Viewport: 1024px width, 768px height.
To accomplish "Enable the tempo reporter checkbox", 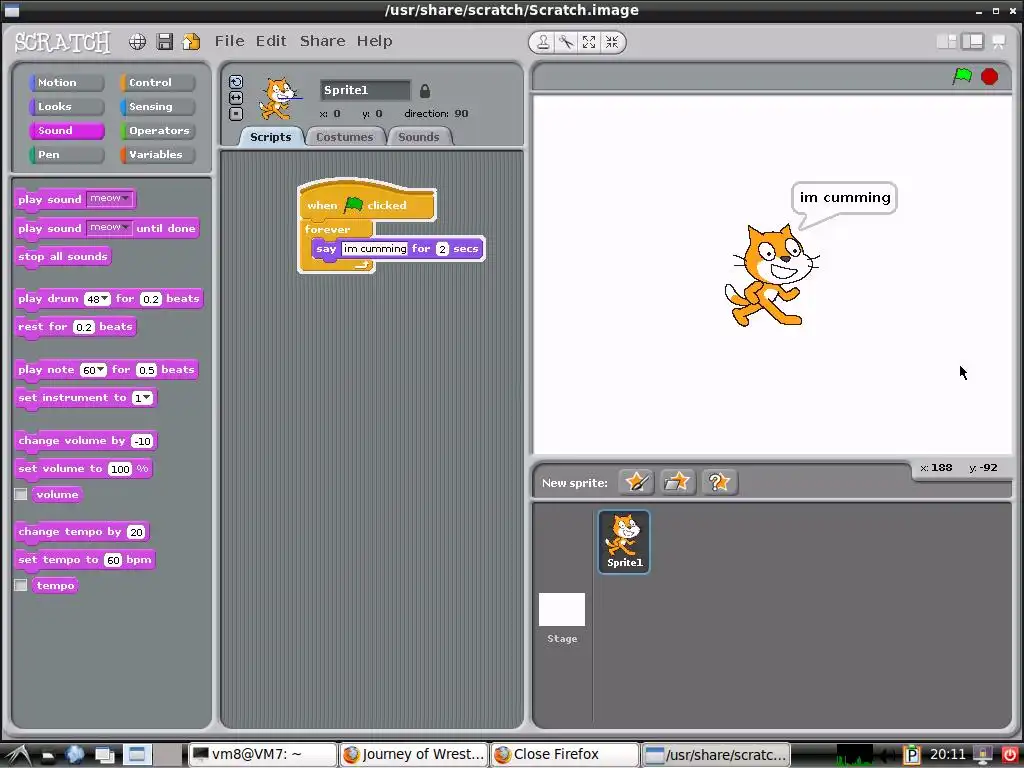I will 21,585.
